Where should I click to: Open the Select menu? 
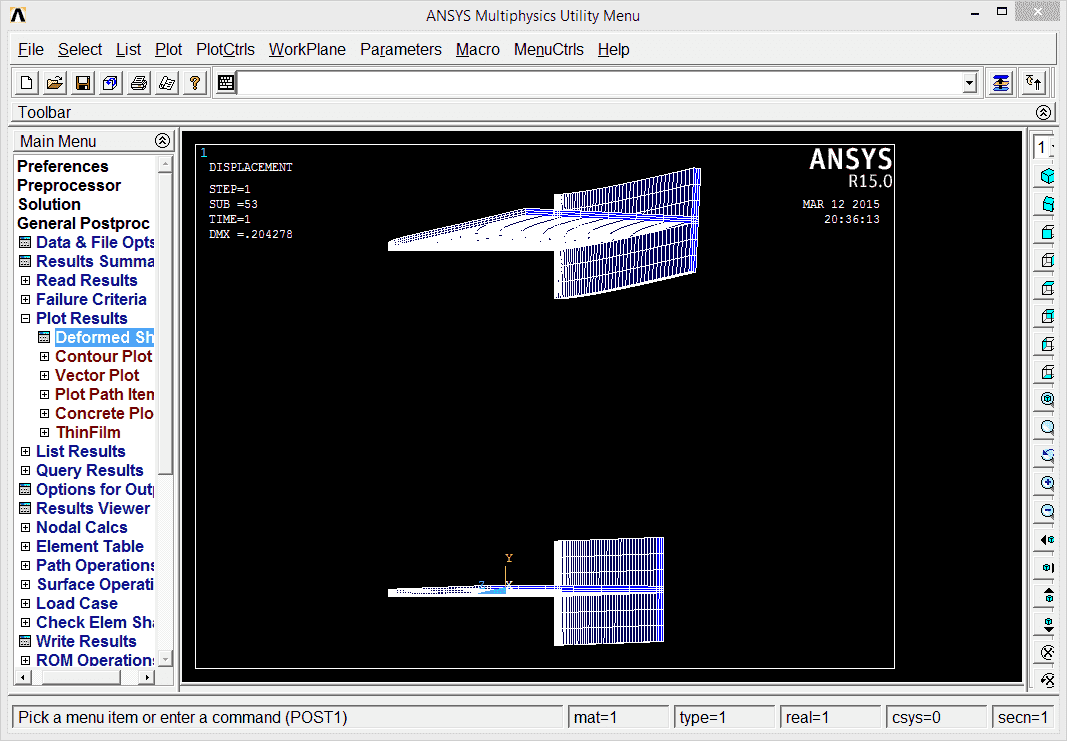pyautogui.click(x=80, y=50)
